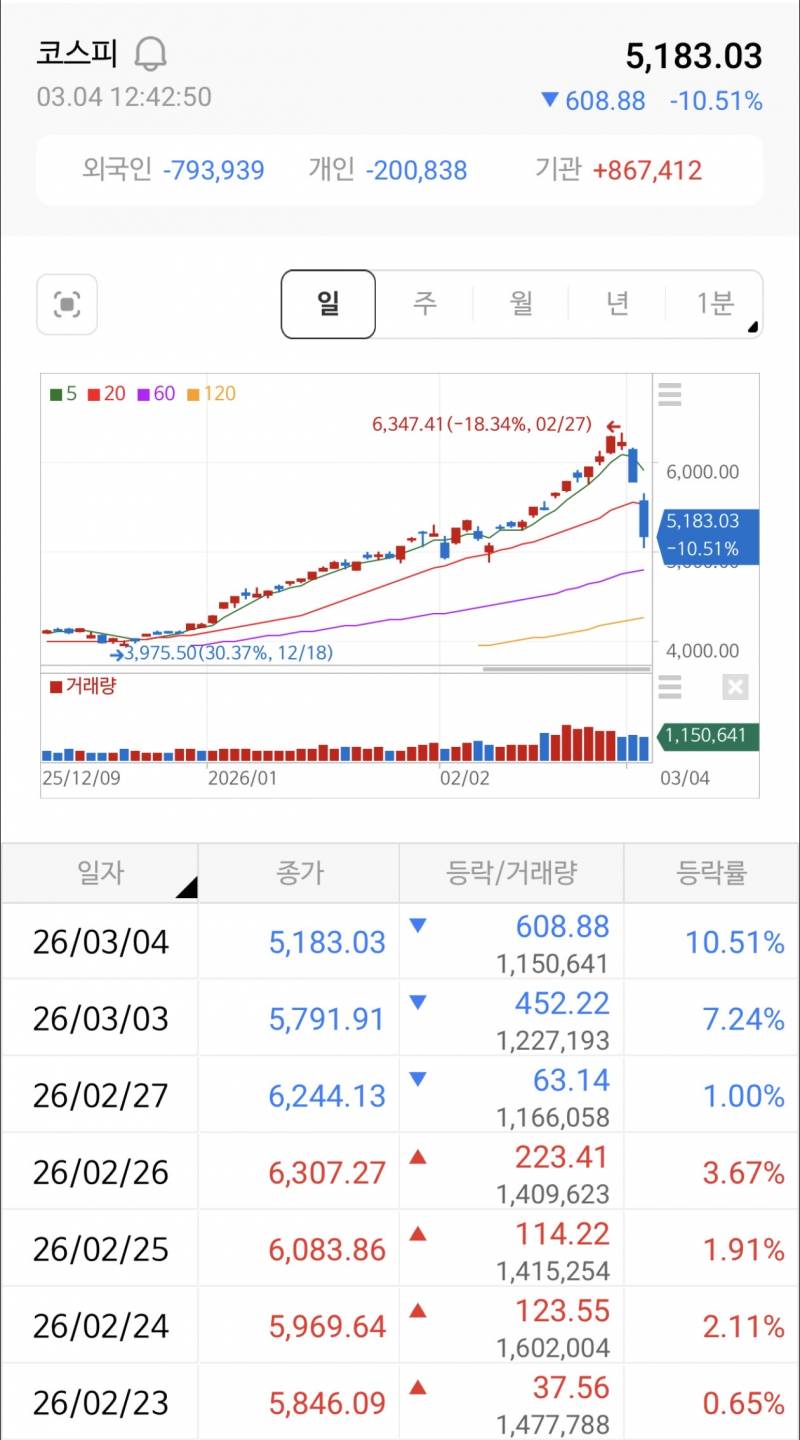The image size is (800, 1440).
Task: Click the change value 223.41
Action: [x=562, y=1157]
